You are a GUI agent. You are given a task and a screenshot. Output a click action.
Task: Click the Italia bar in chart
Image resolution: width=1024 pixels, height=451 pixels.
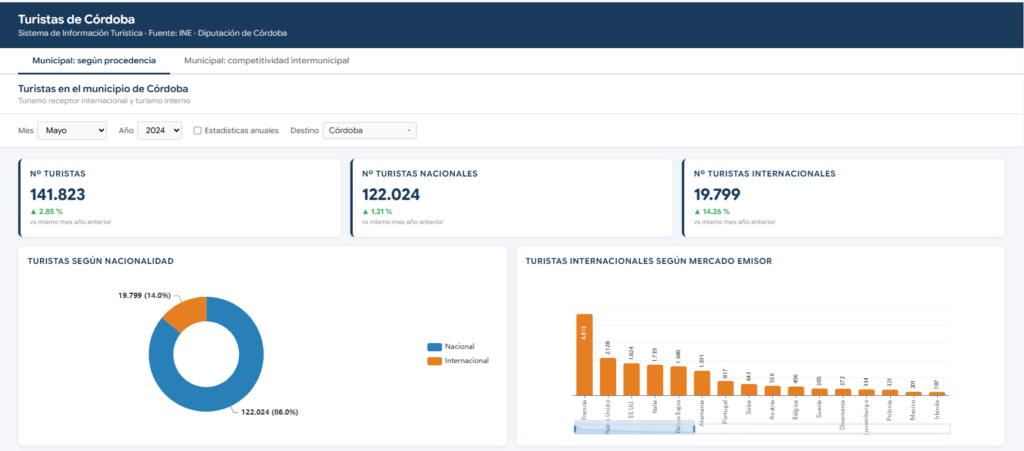655,380
